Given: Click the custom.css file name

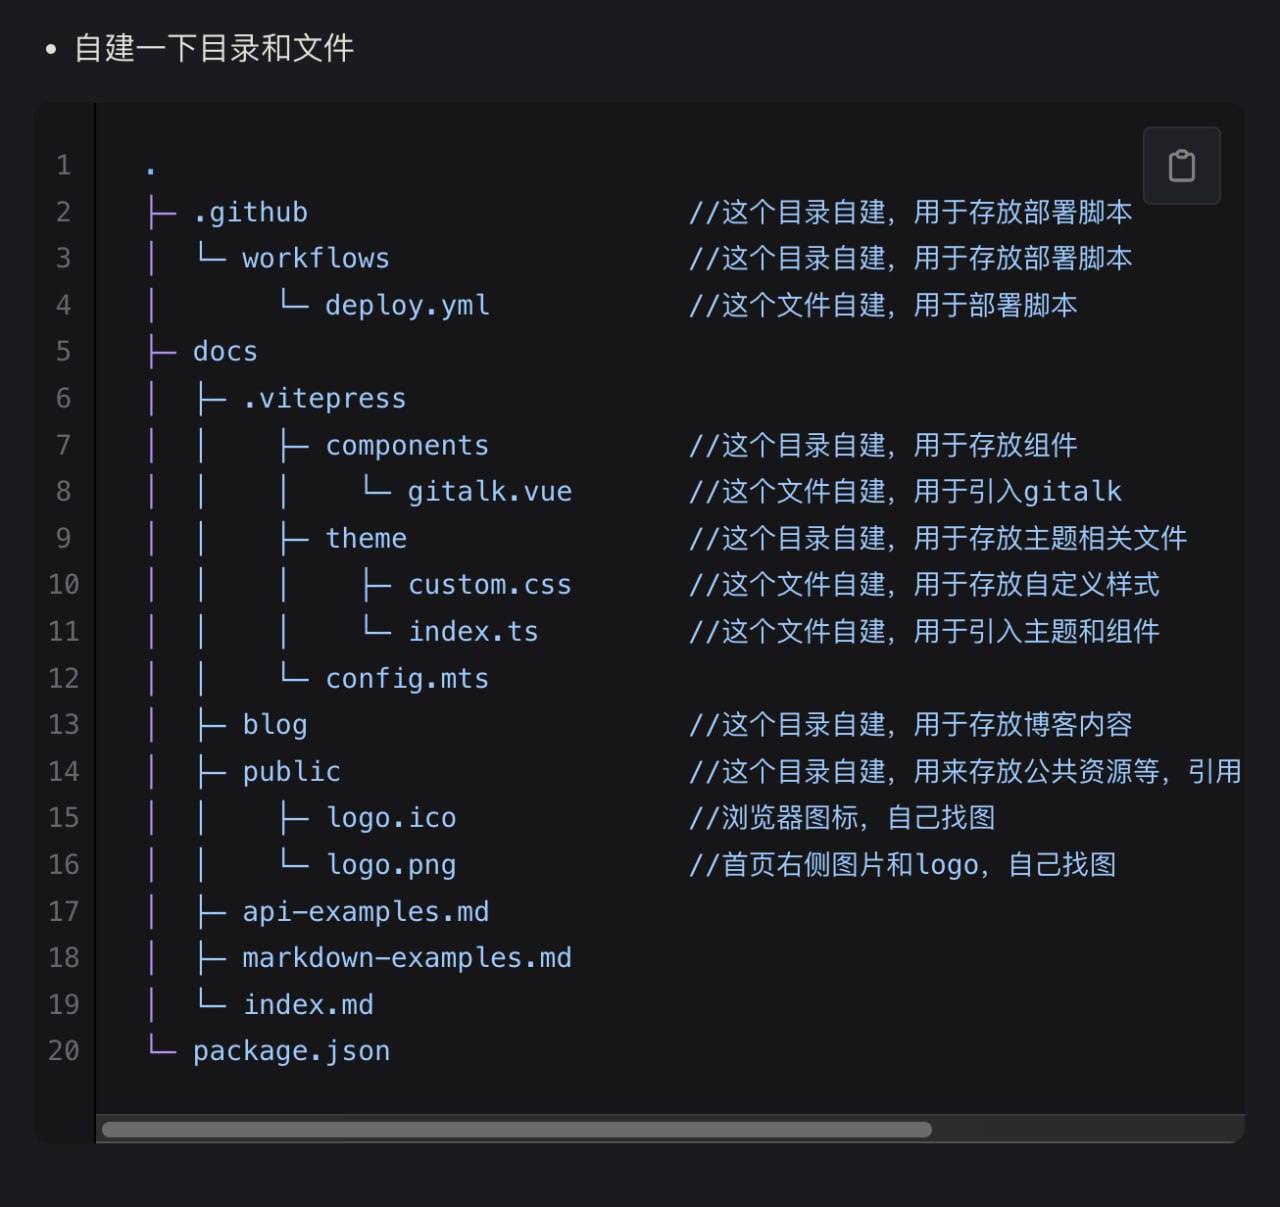Looking at the screenshot, I should click(x=489, y=585).
